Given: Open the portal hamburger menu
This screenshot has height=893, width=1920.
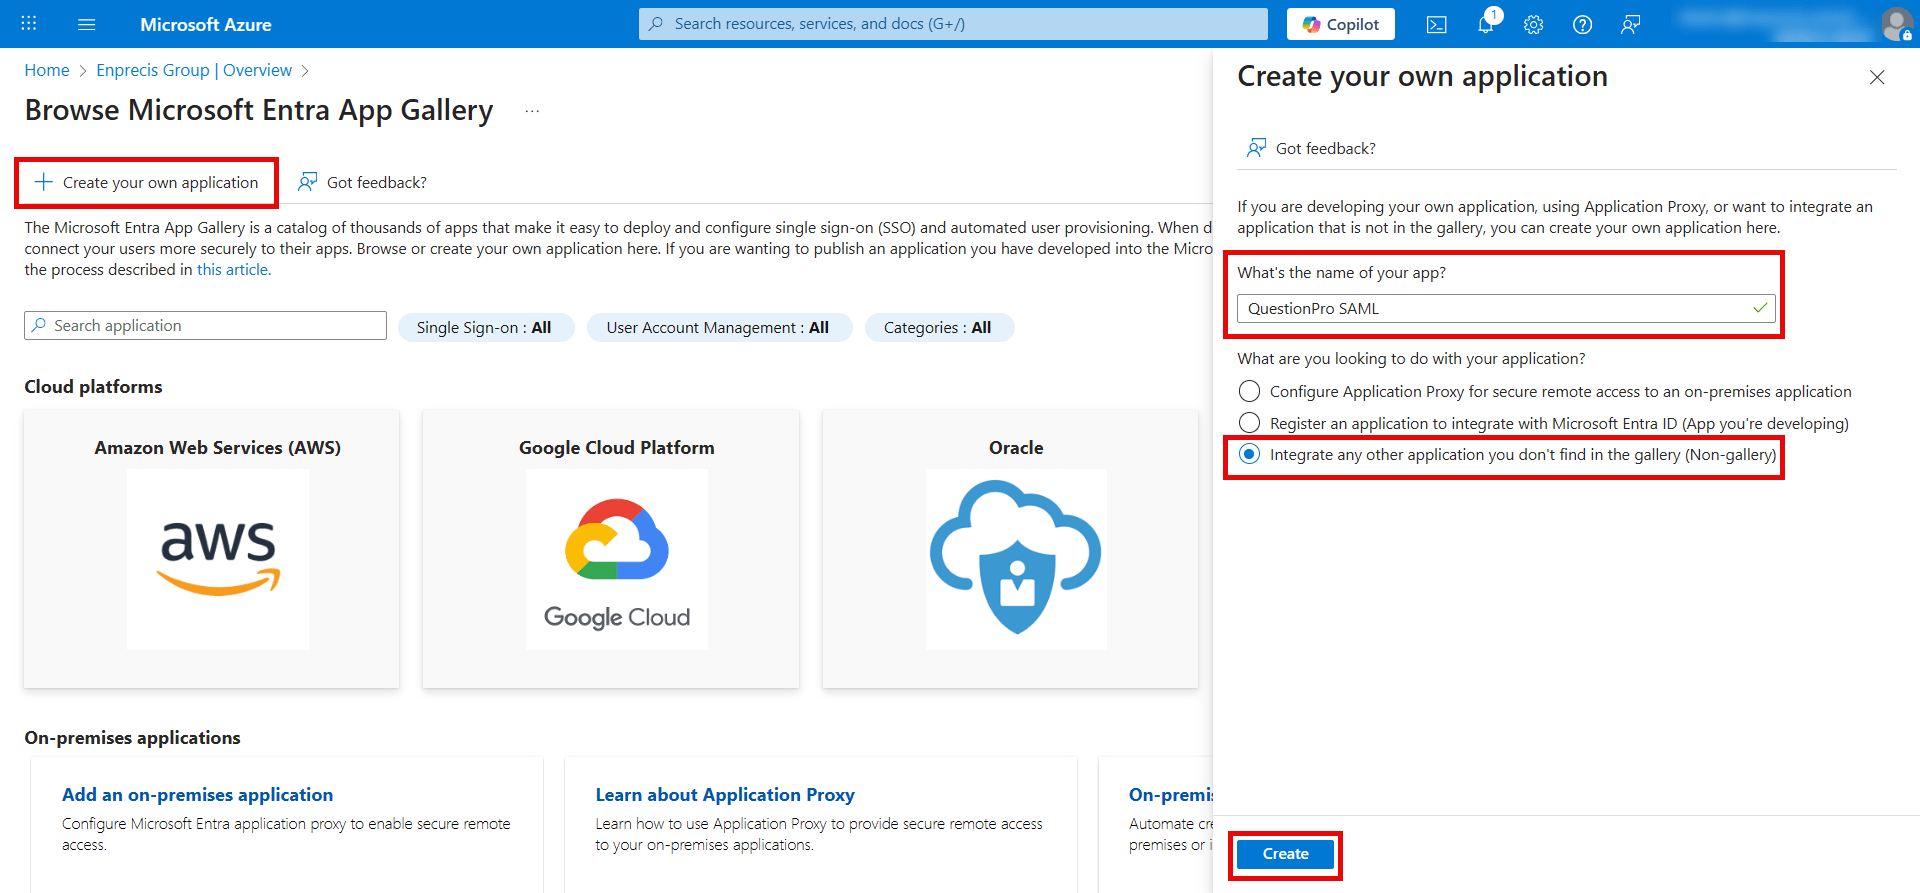Looking at the screenshot, I should pos(87,24).
